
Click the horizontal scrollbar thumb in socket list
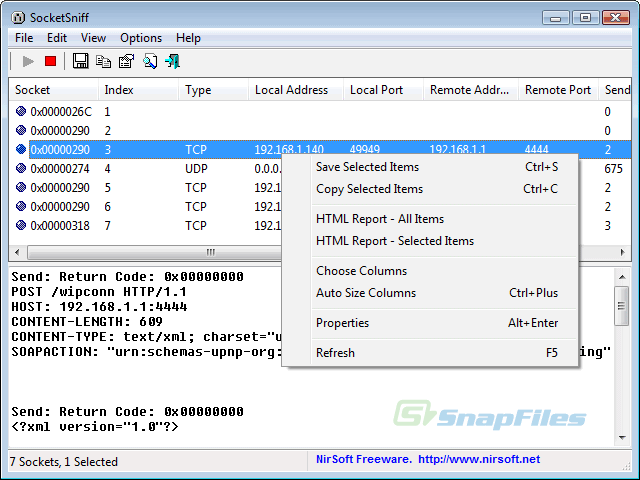[x=155, y=252]
